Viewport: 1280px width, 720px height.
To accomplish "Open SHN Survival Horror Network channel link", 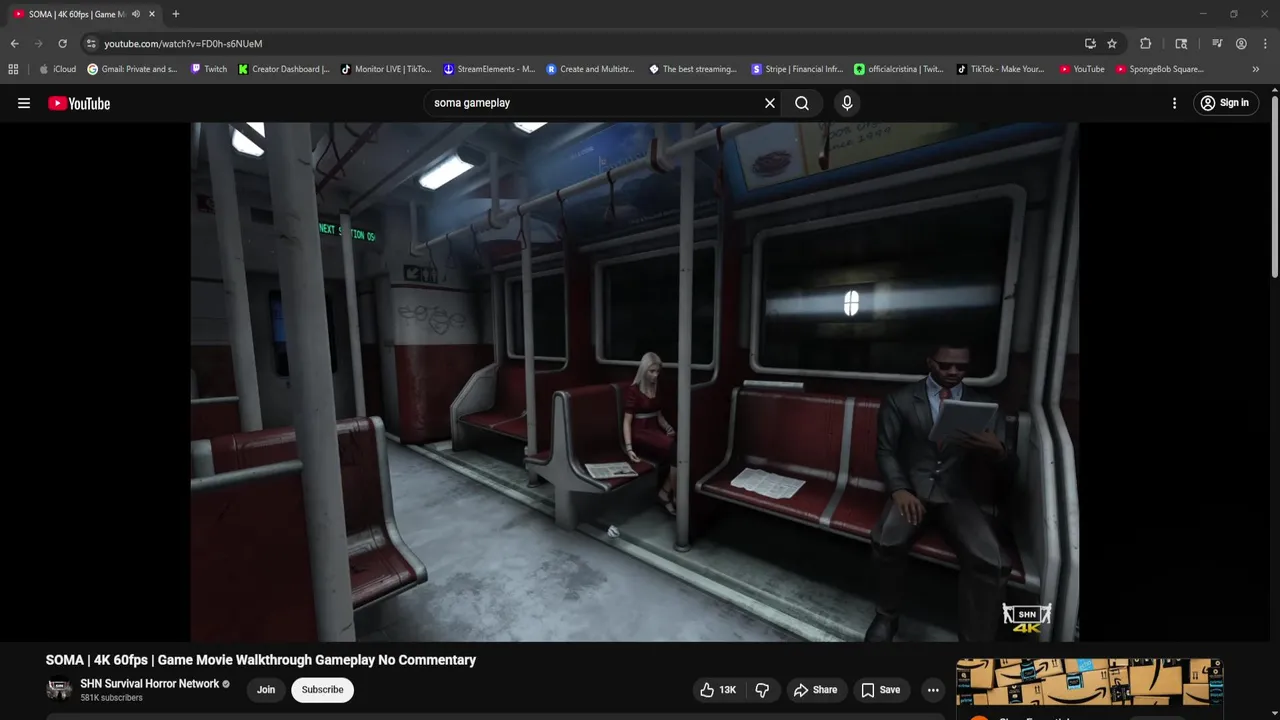I will [x=150, y=684].
